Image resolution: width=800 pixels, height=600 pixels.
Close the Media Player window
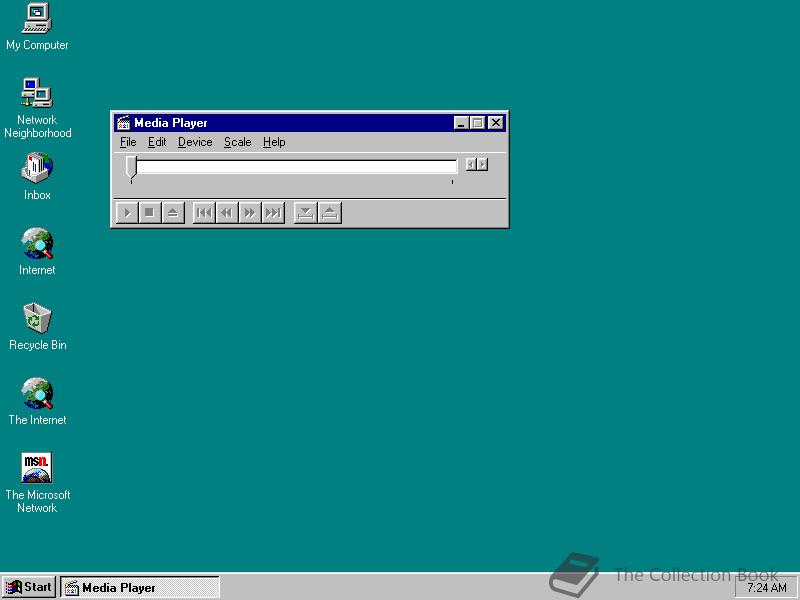[496, 123]
